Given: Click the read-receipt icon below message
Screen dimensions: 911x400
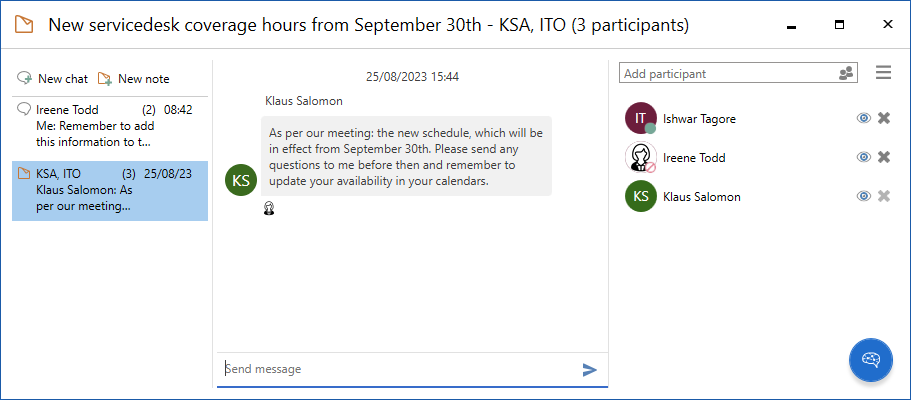Looking at the screenshot, I should pos(269,208).
